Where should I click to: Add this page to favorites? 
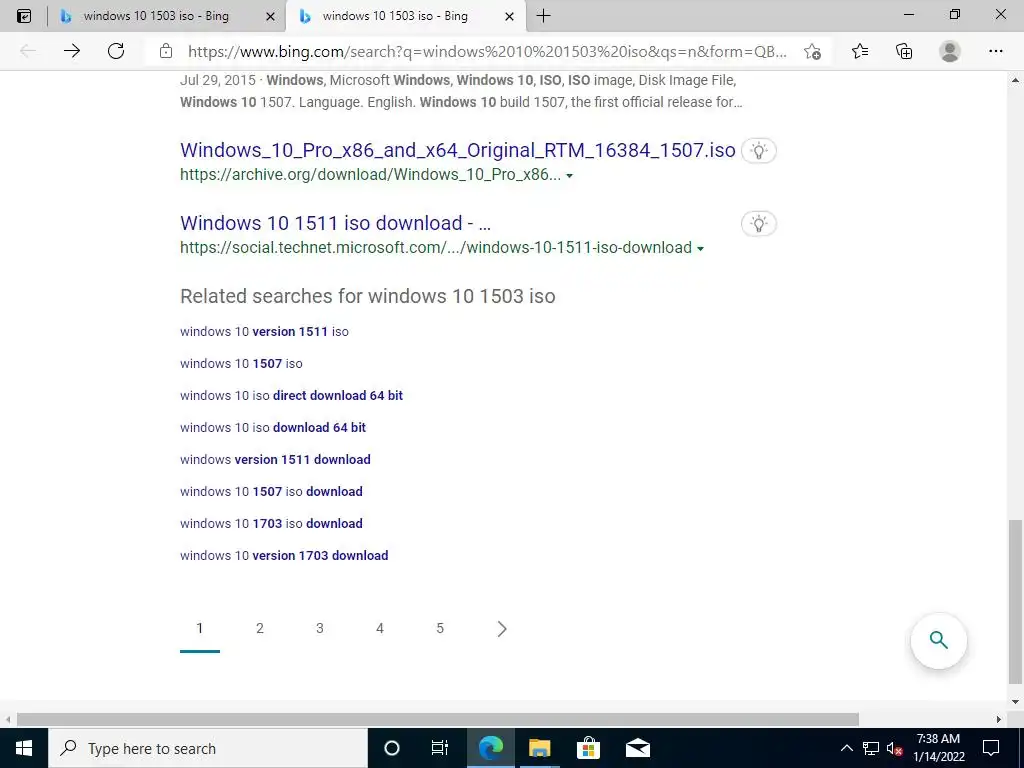(812, 51)
